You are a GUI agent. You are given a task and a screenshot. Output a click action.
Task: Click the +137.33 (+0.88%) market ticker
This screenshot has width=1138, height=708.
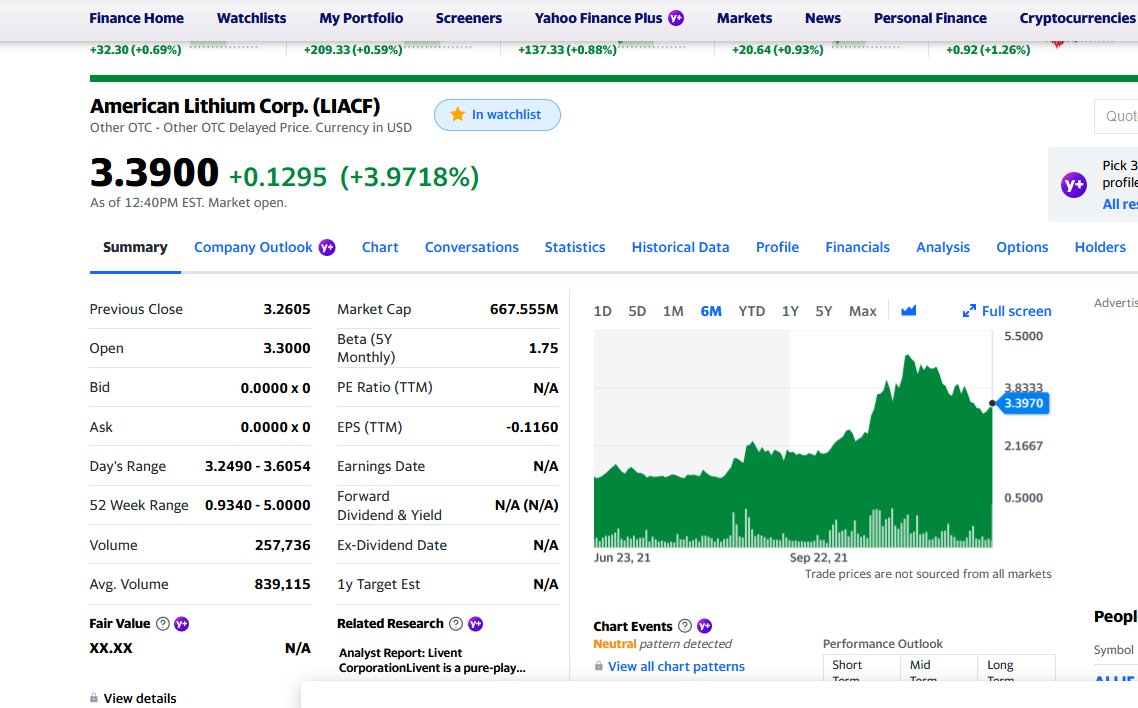pos(568,50)
